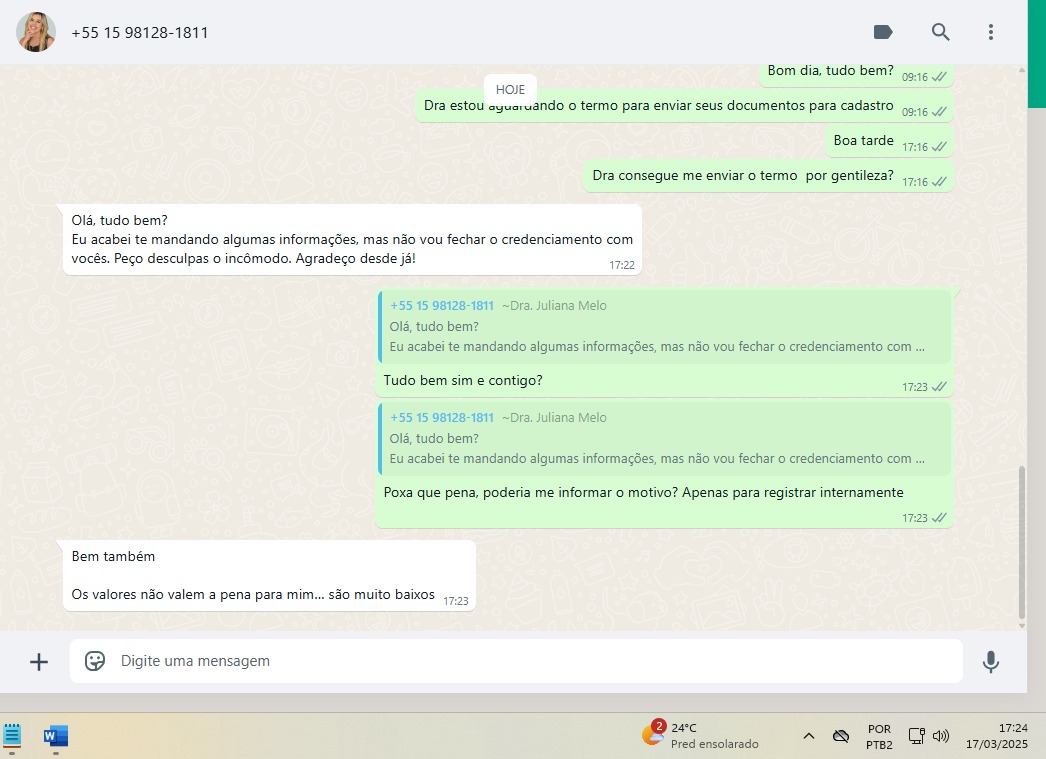Open the three-dot chat options menu
The image size is (1046, 759).
coord(990,32)
